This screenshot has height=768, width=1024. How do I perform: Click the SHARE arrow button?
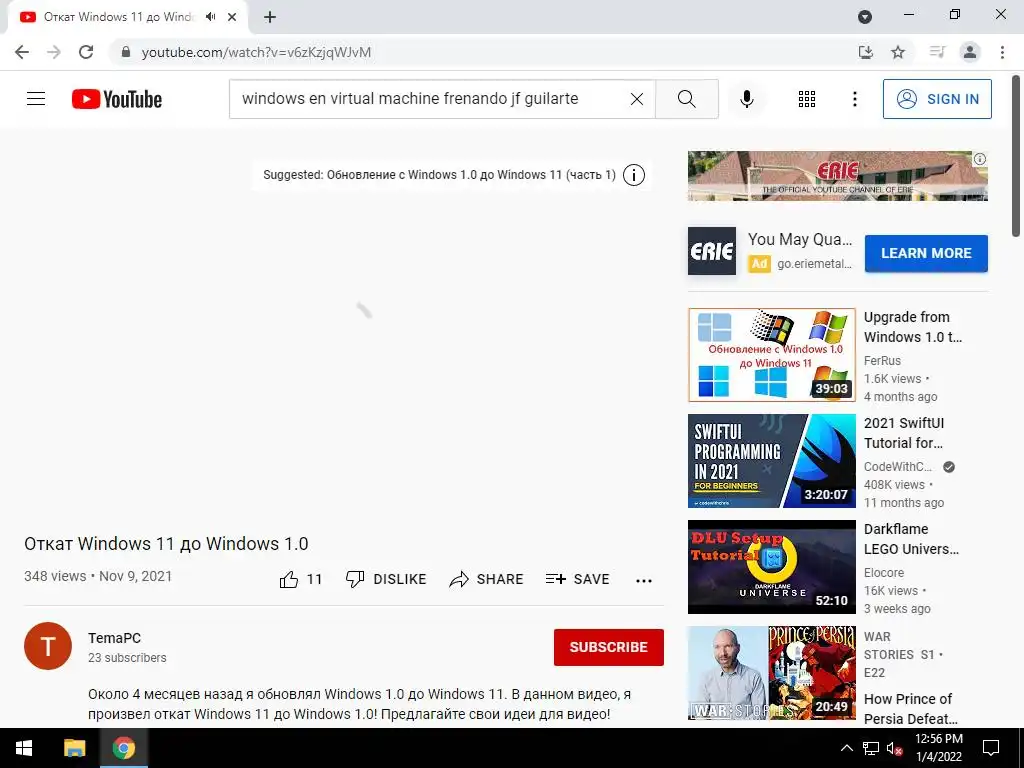pos(486,579)
